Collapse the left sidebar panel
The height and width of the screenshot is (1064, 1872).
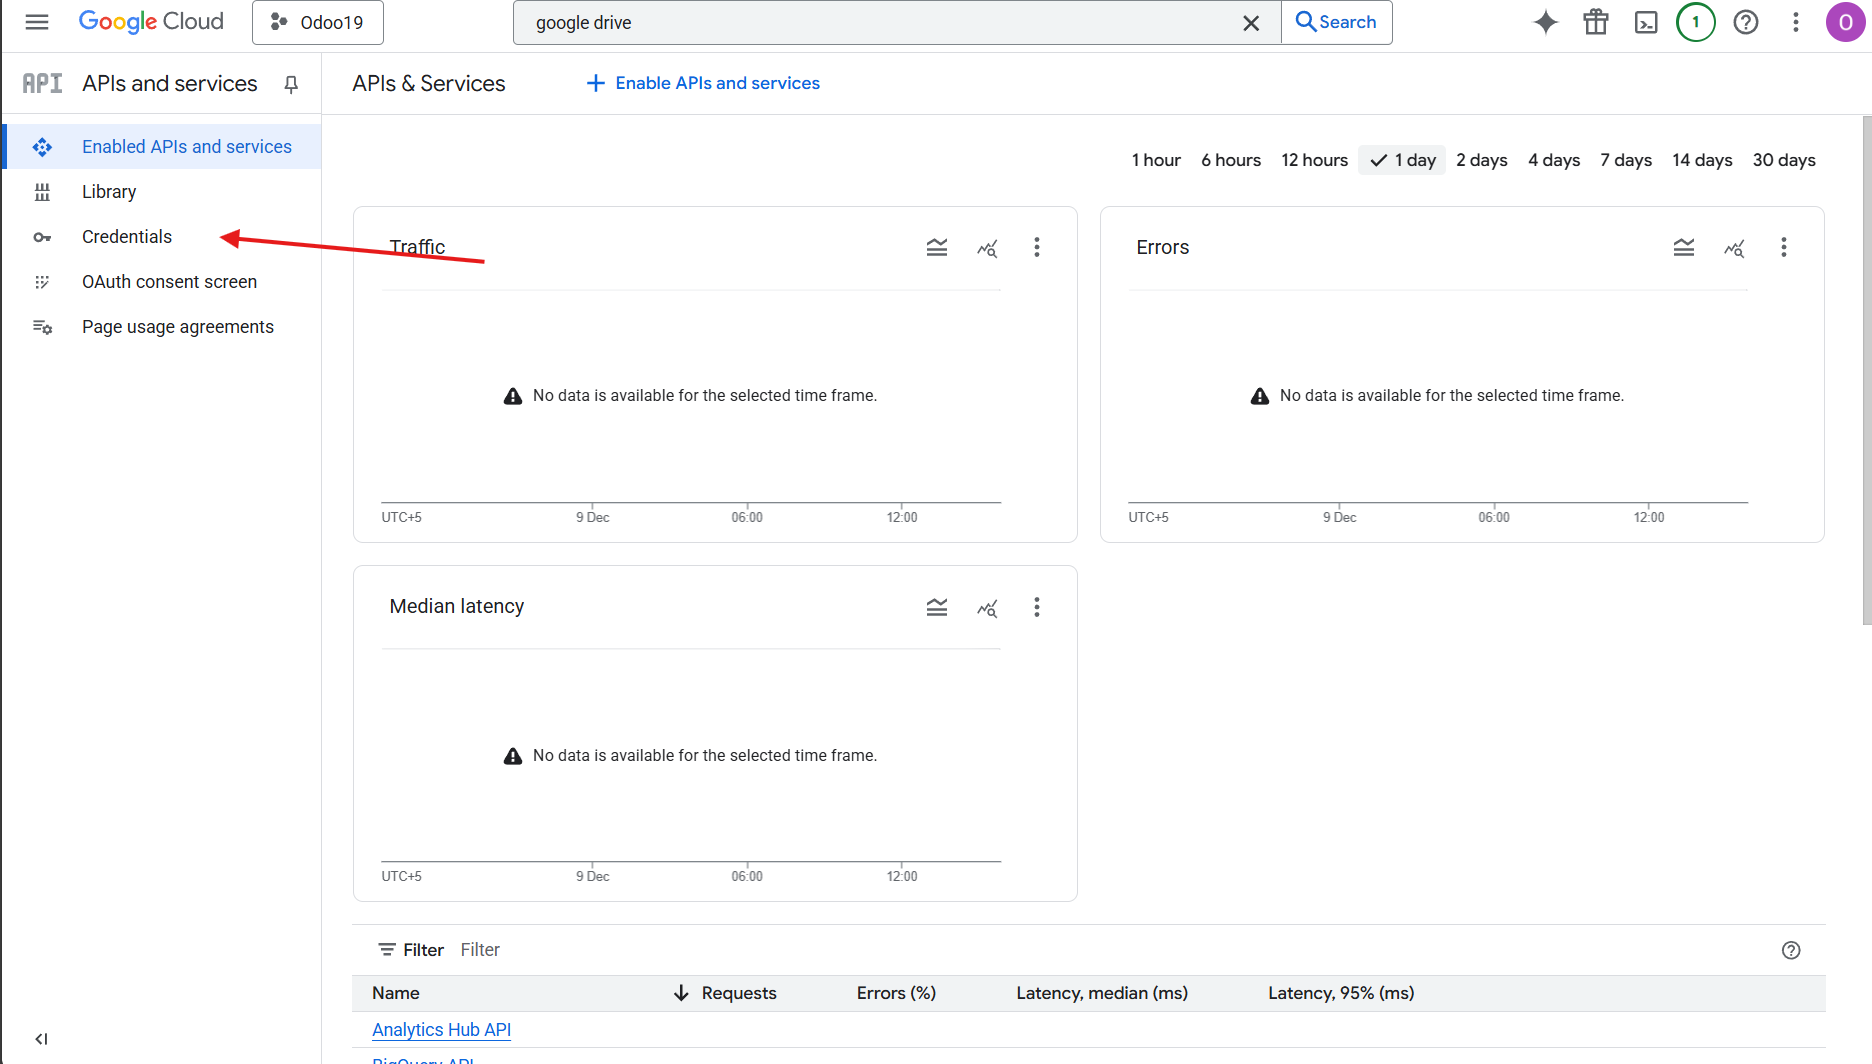[41, 1039]
